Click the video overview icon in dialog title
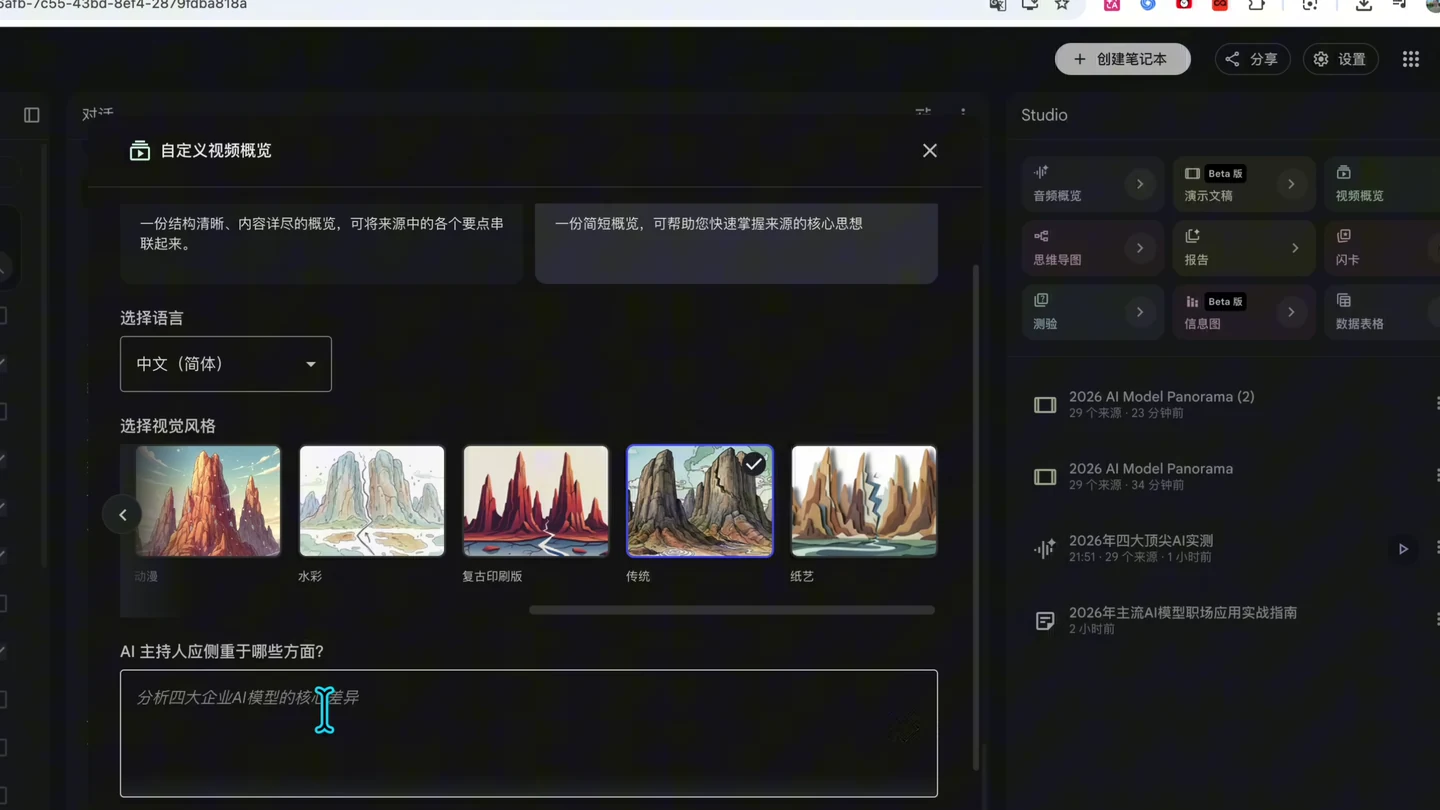 point(140,151)
